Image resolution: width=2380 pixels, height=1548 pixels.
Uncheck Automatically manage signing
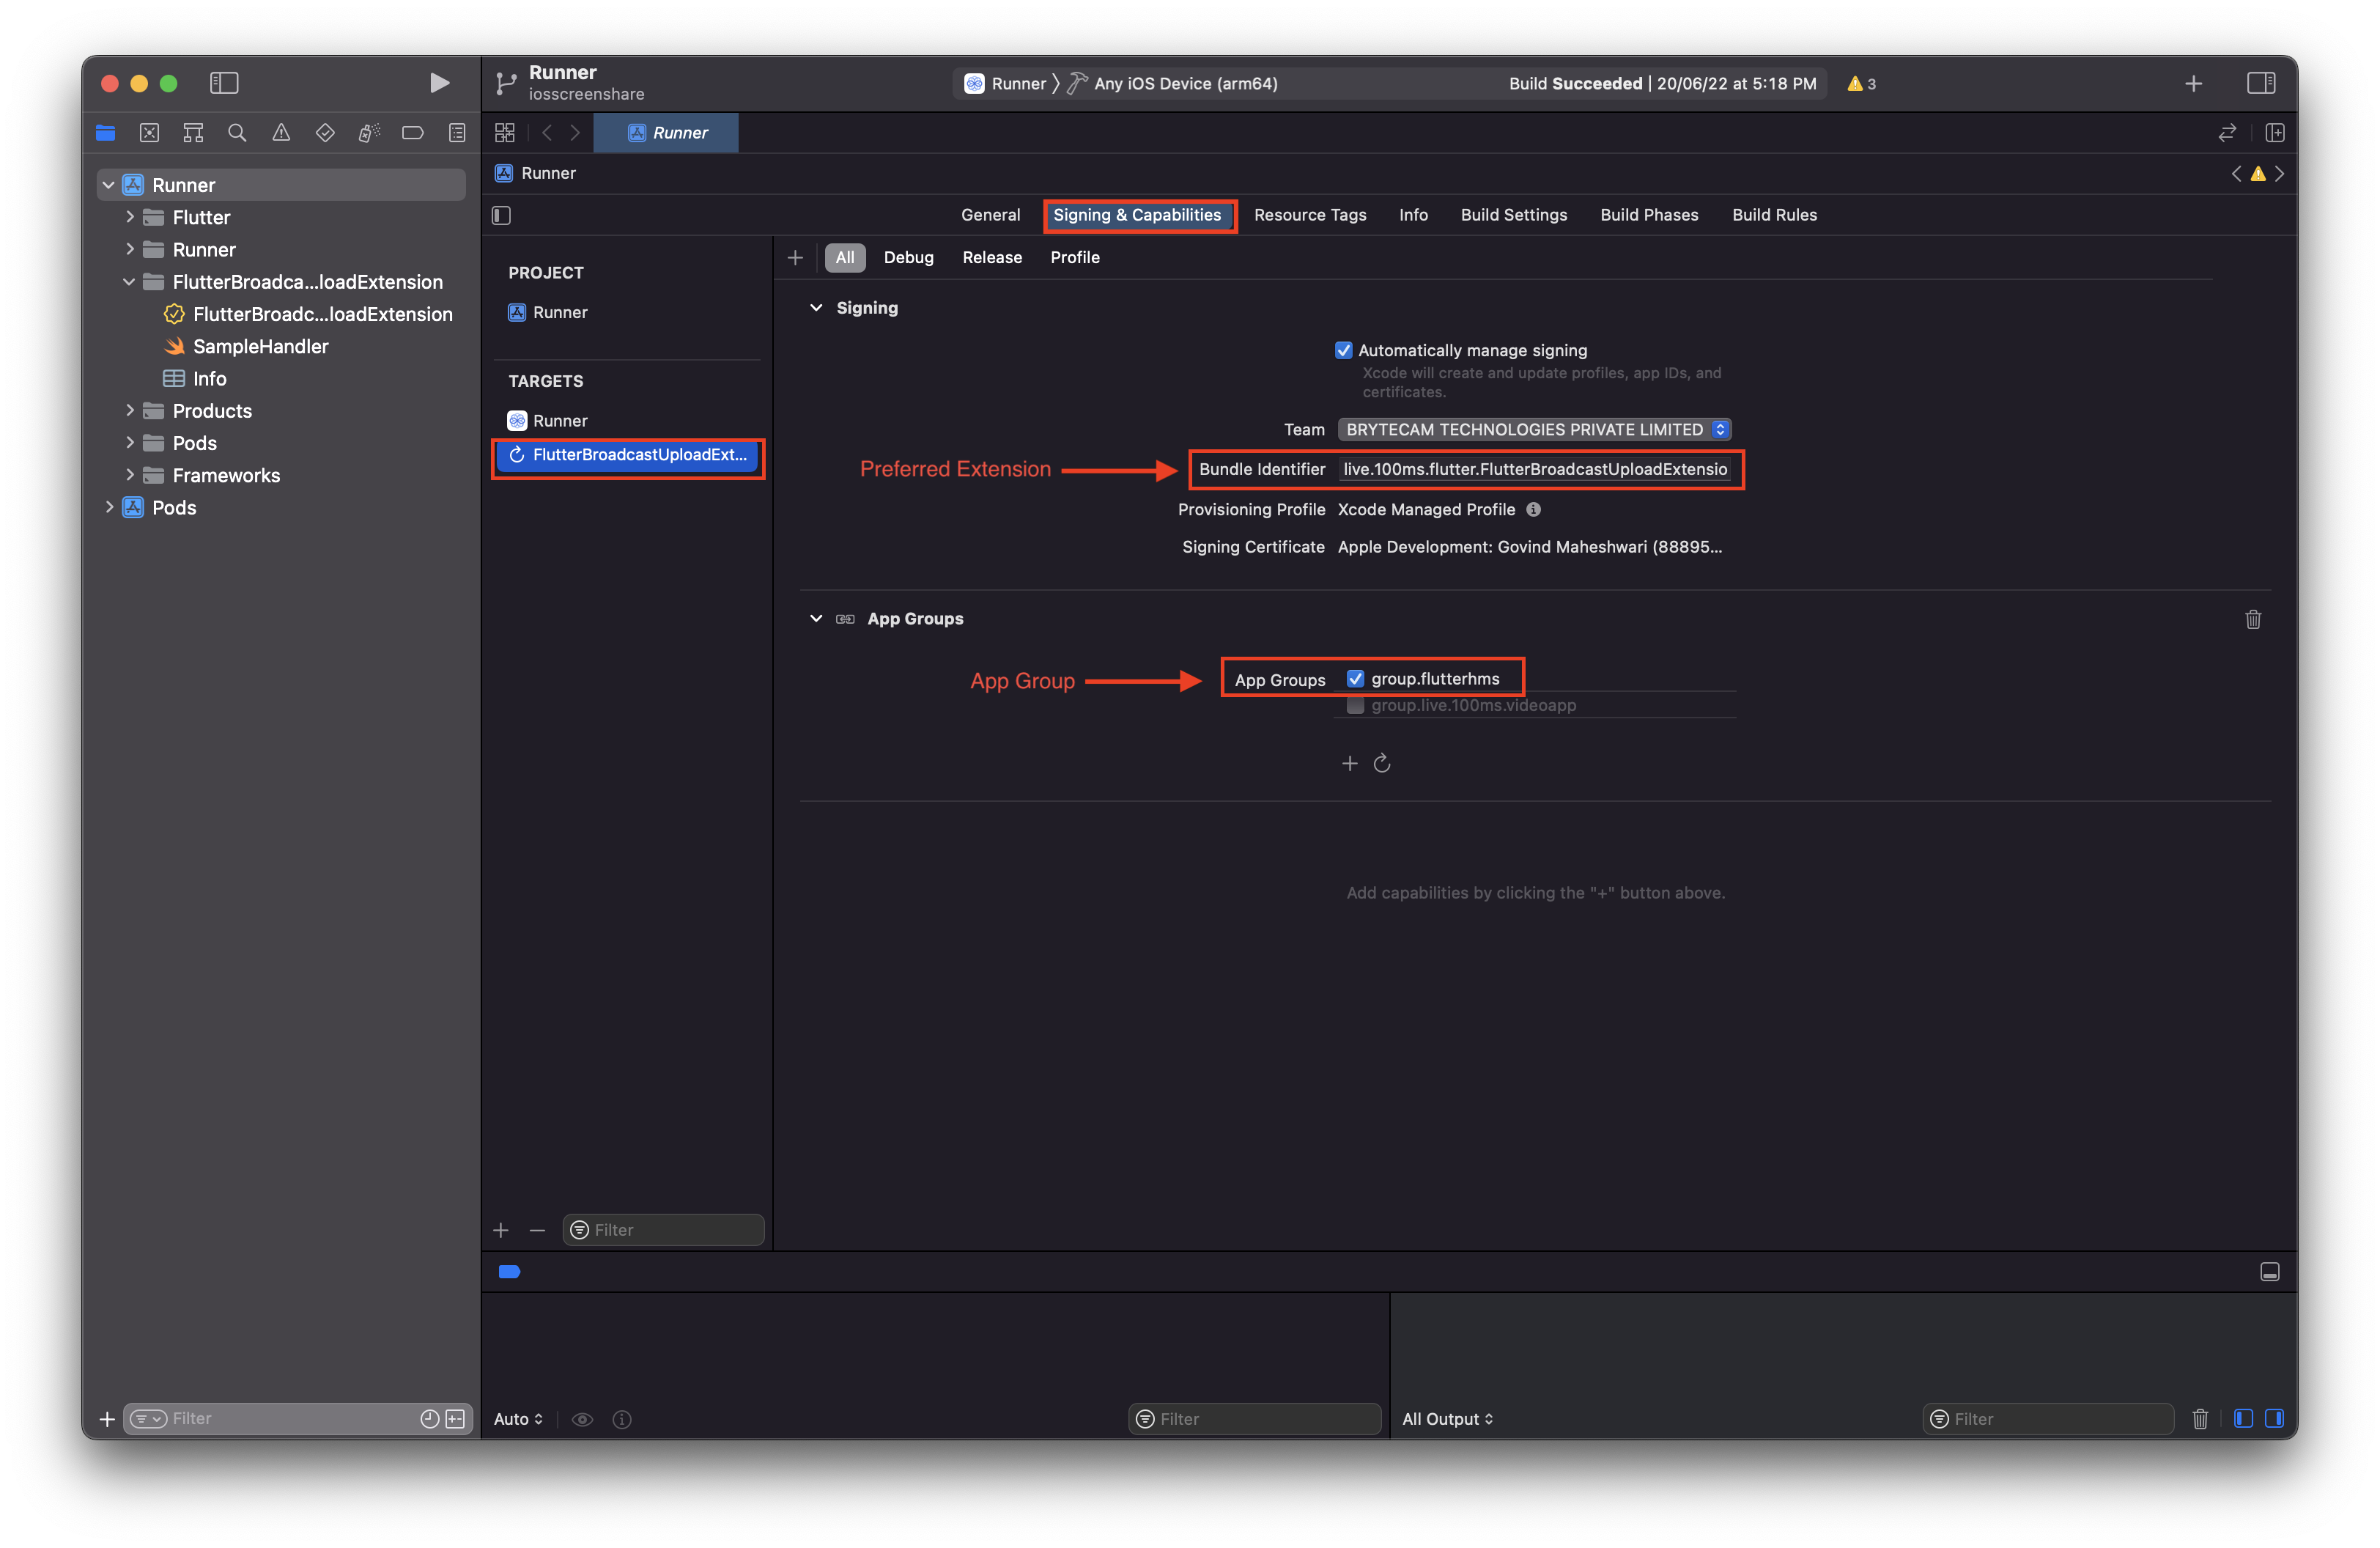1344,350
